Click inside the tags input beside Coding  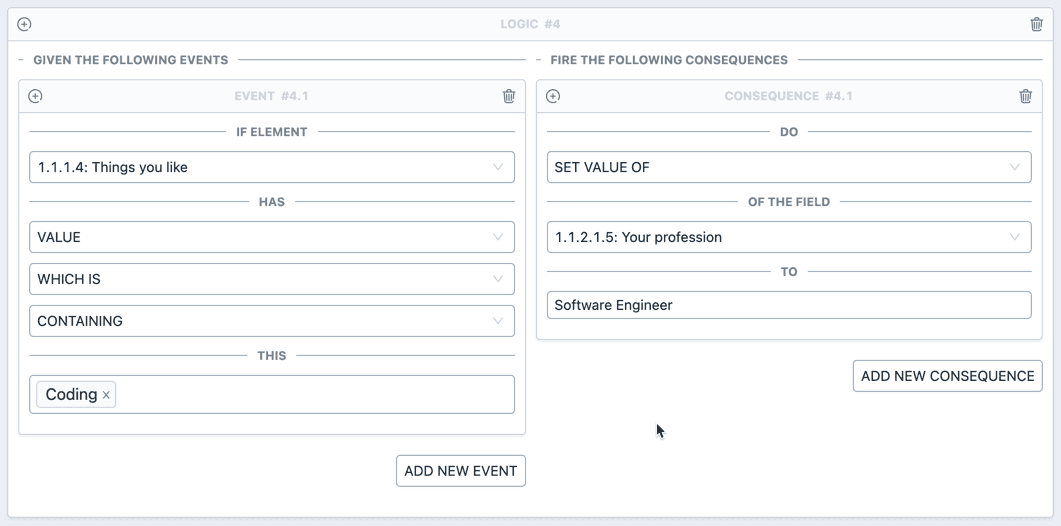coord(315,395)
